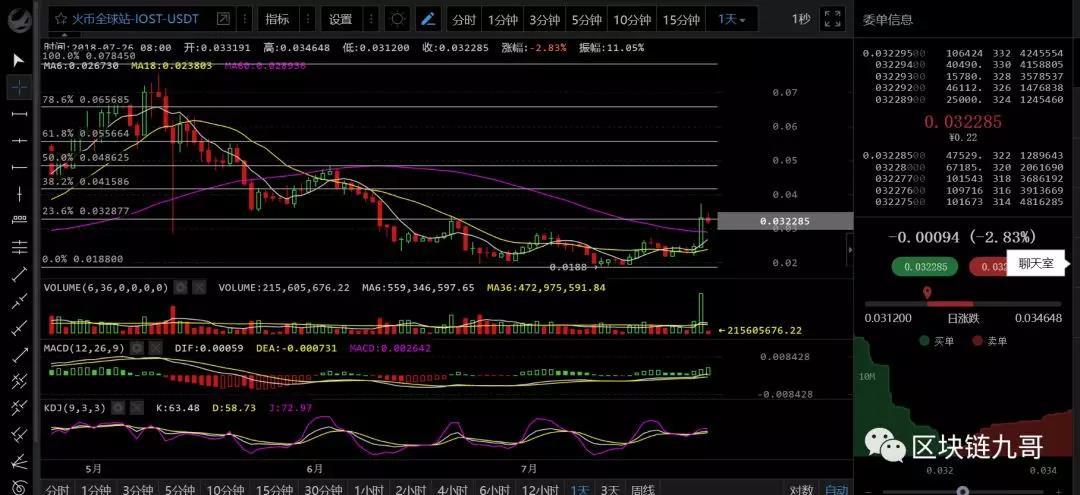Screen dimensions: 1080x495
Task: Click the grey 0.032285 price axis label
Action: 785,221
